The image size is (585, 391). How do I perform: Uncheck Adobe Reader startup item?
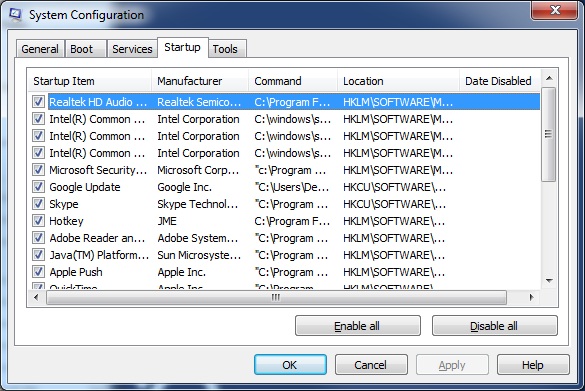(x=38, y=238)
